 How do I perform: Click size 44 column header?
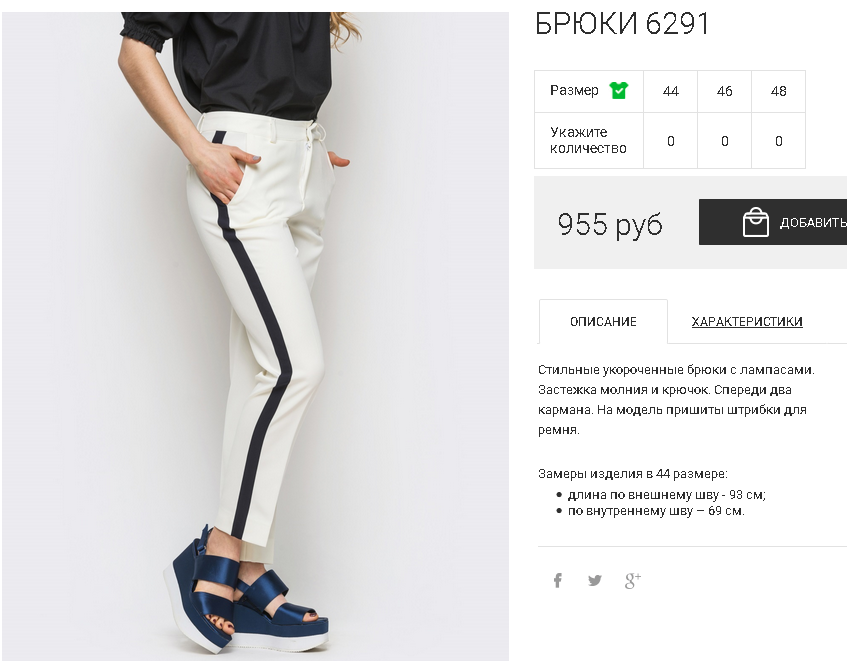(x=670, y=91)
